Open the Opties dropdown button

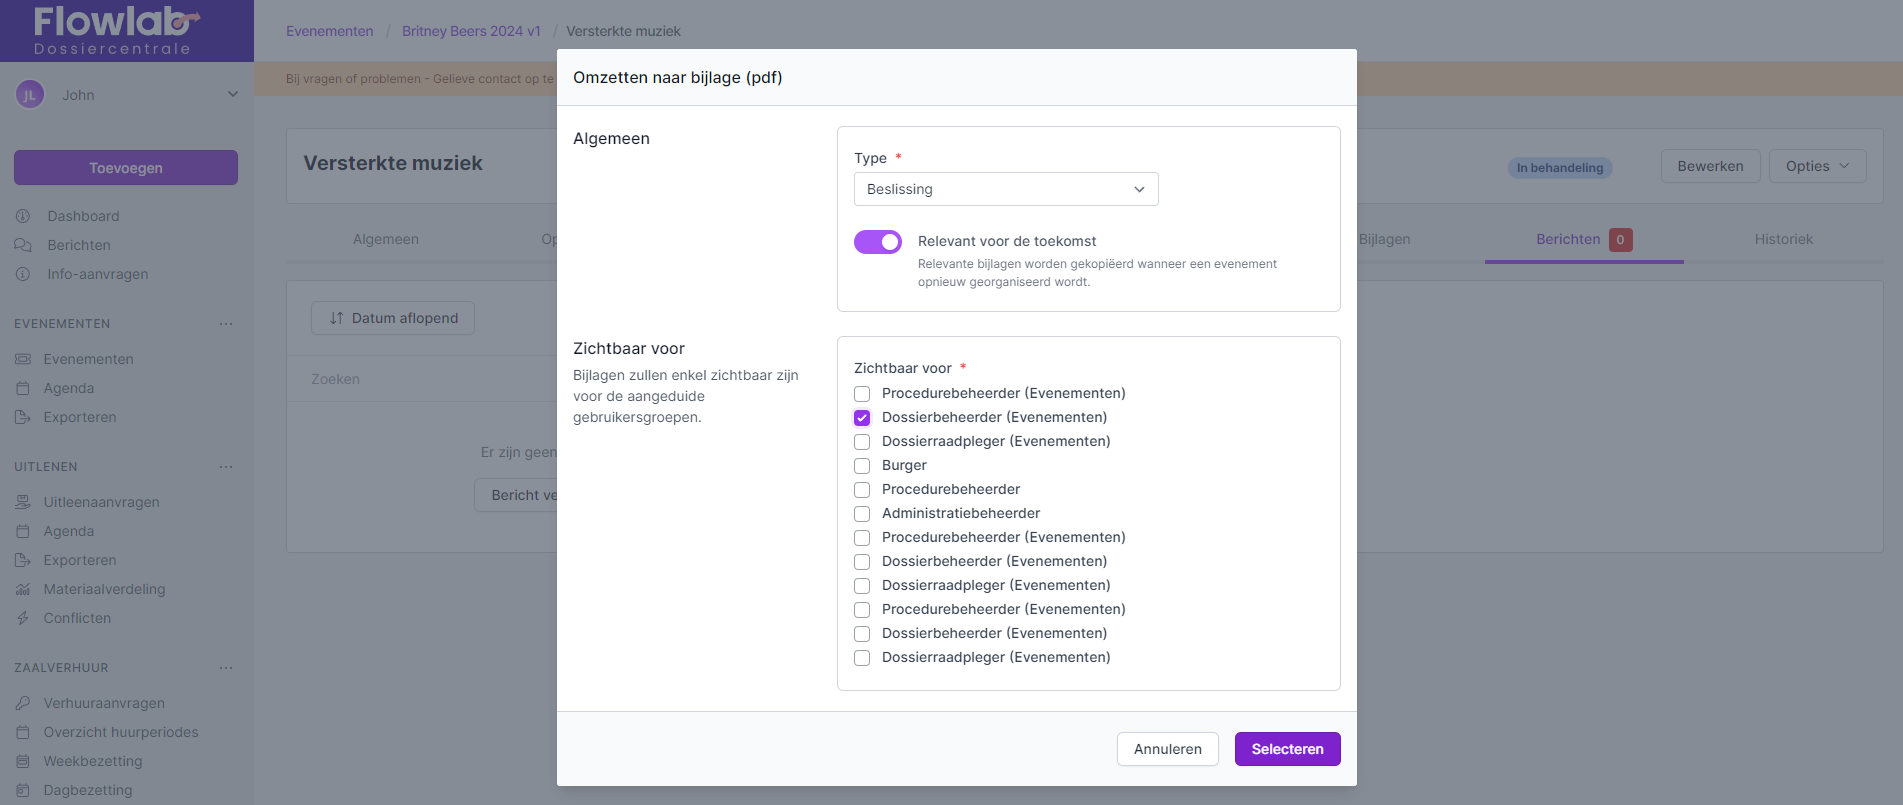tap(1816, 166)
